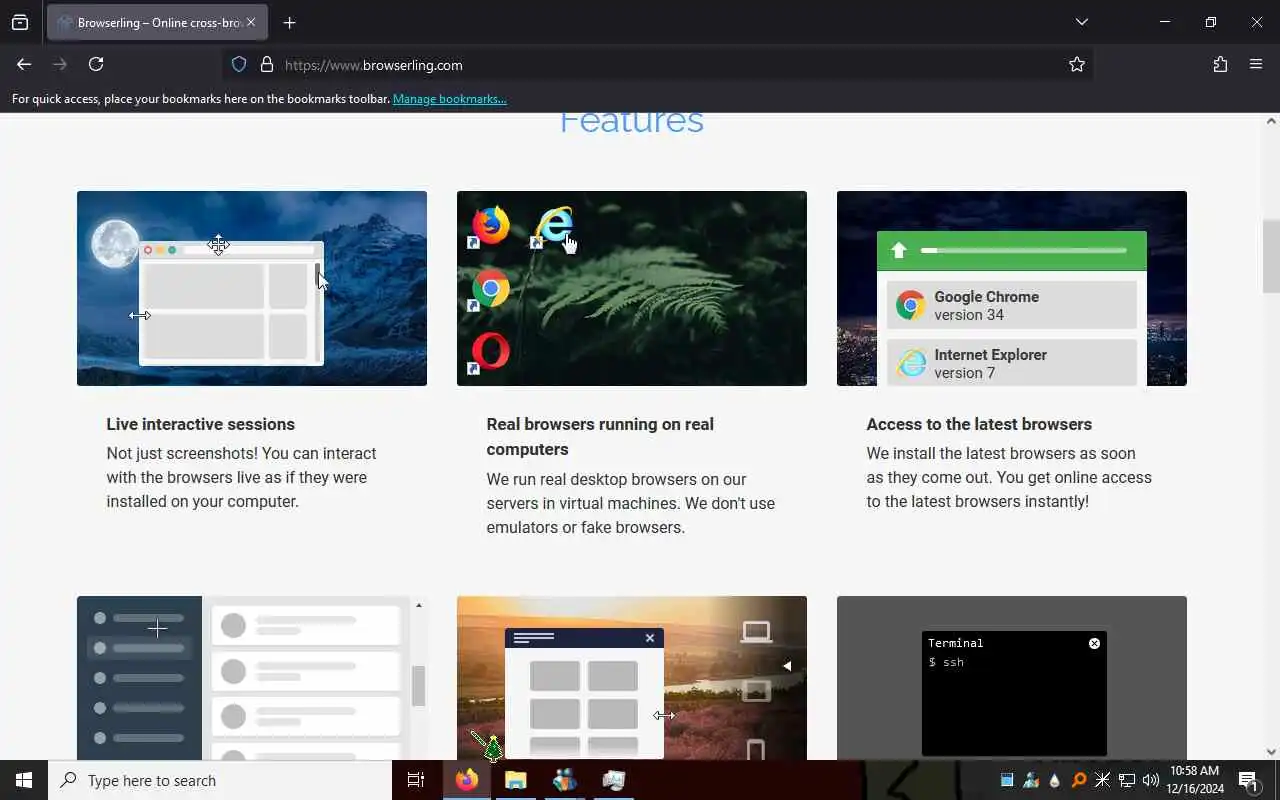Open File Explorer from the taskbar
1280x800 pixels.
click(515, 780)
